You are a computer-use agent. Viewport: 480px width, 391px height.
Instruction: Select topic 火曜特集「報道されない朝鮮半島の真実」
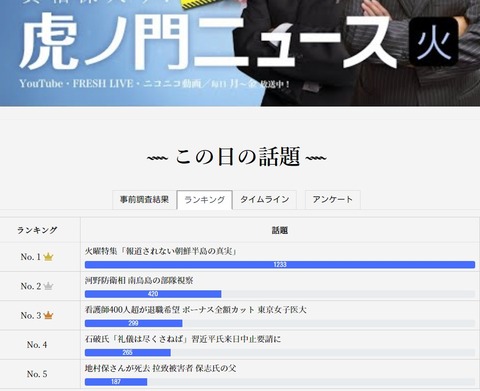point(161,251)
